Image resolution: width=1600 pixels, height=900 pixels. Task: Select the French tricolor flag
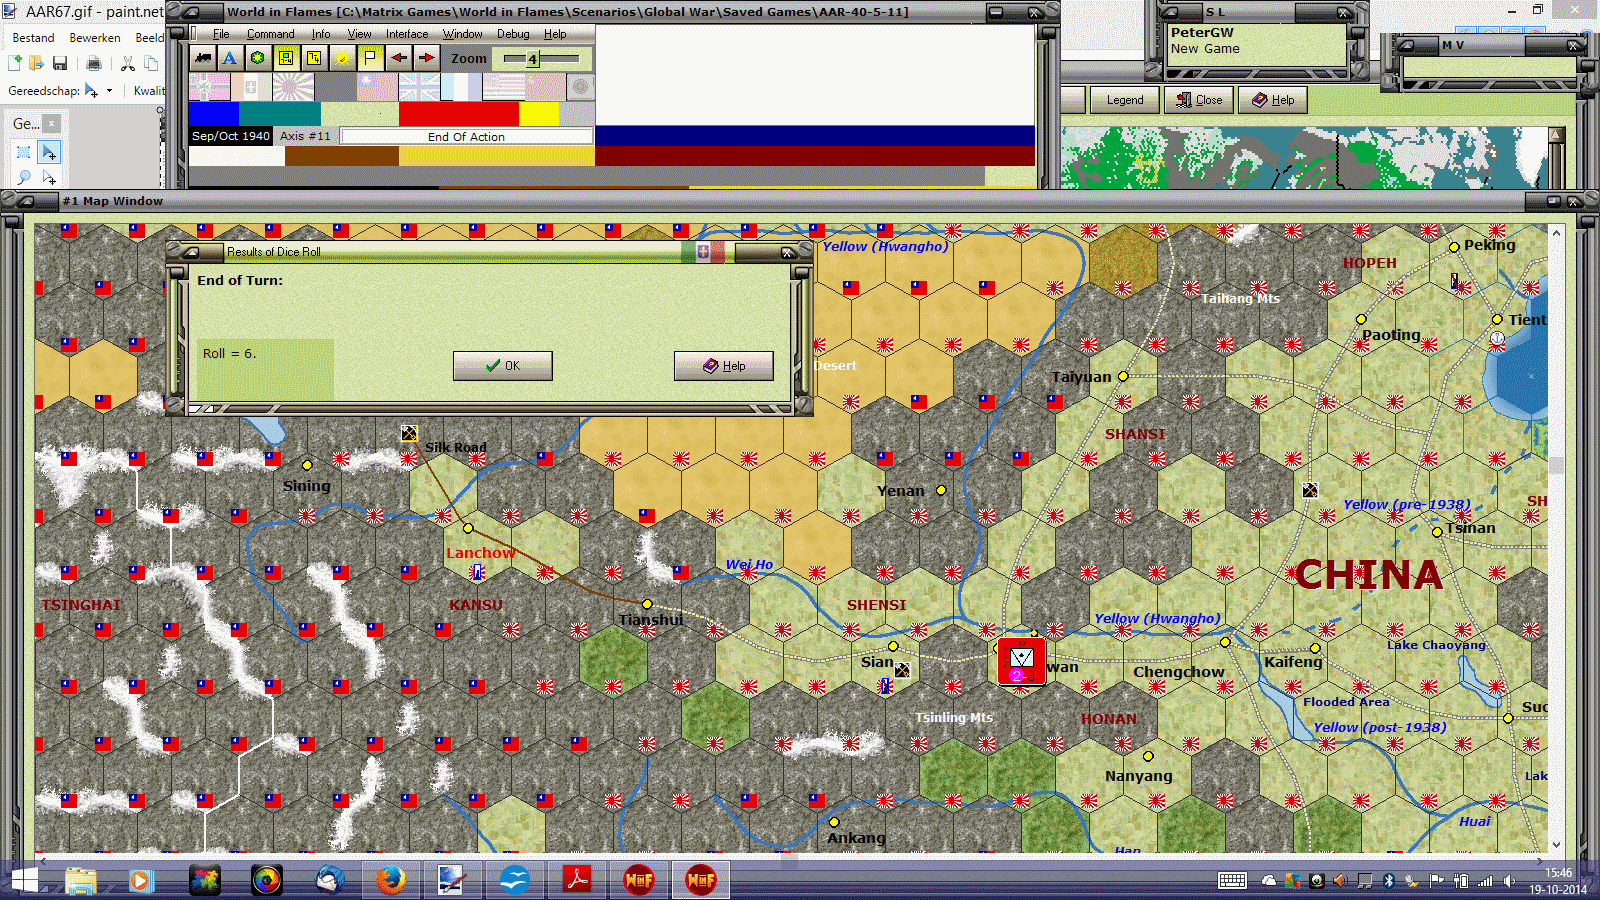click(461, 88)
